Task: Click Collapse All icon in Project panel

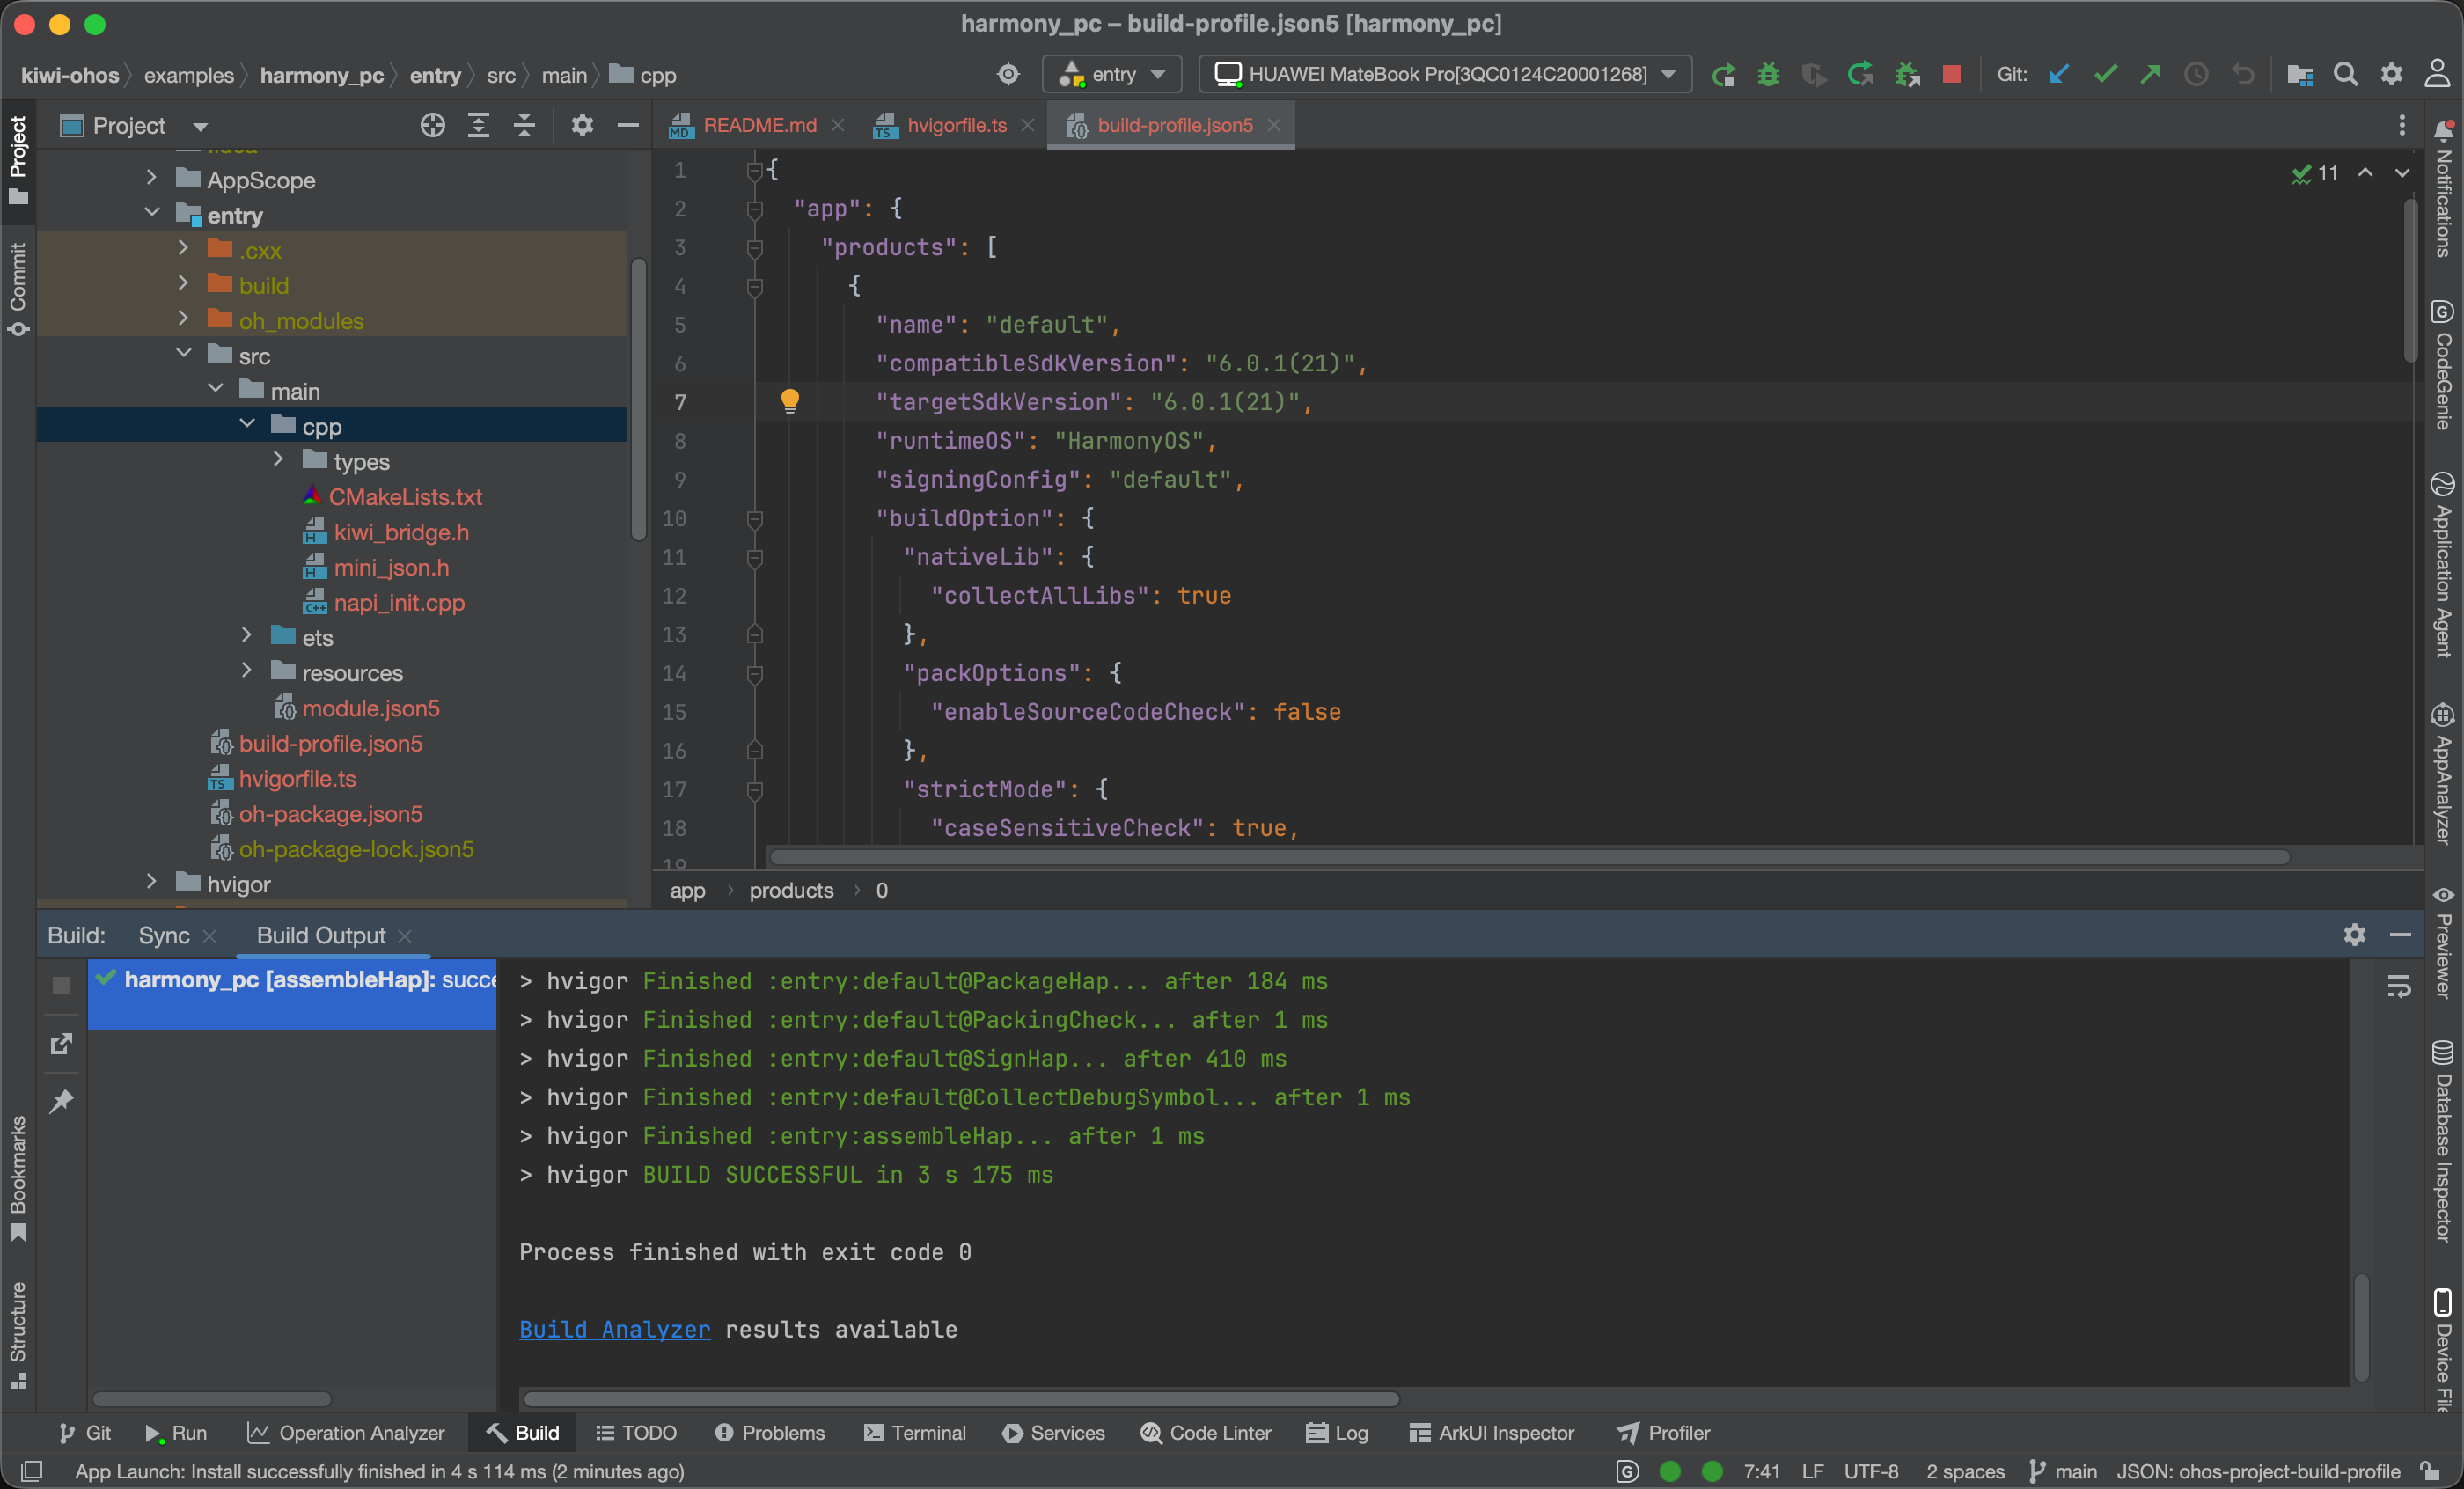Action: coord(524,125)
